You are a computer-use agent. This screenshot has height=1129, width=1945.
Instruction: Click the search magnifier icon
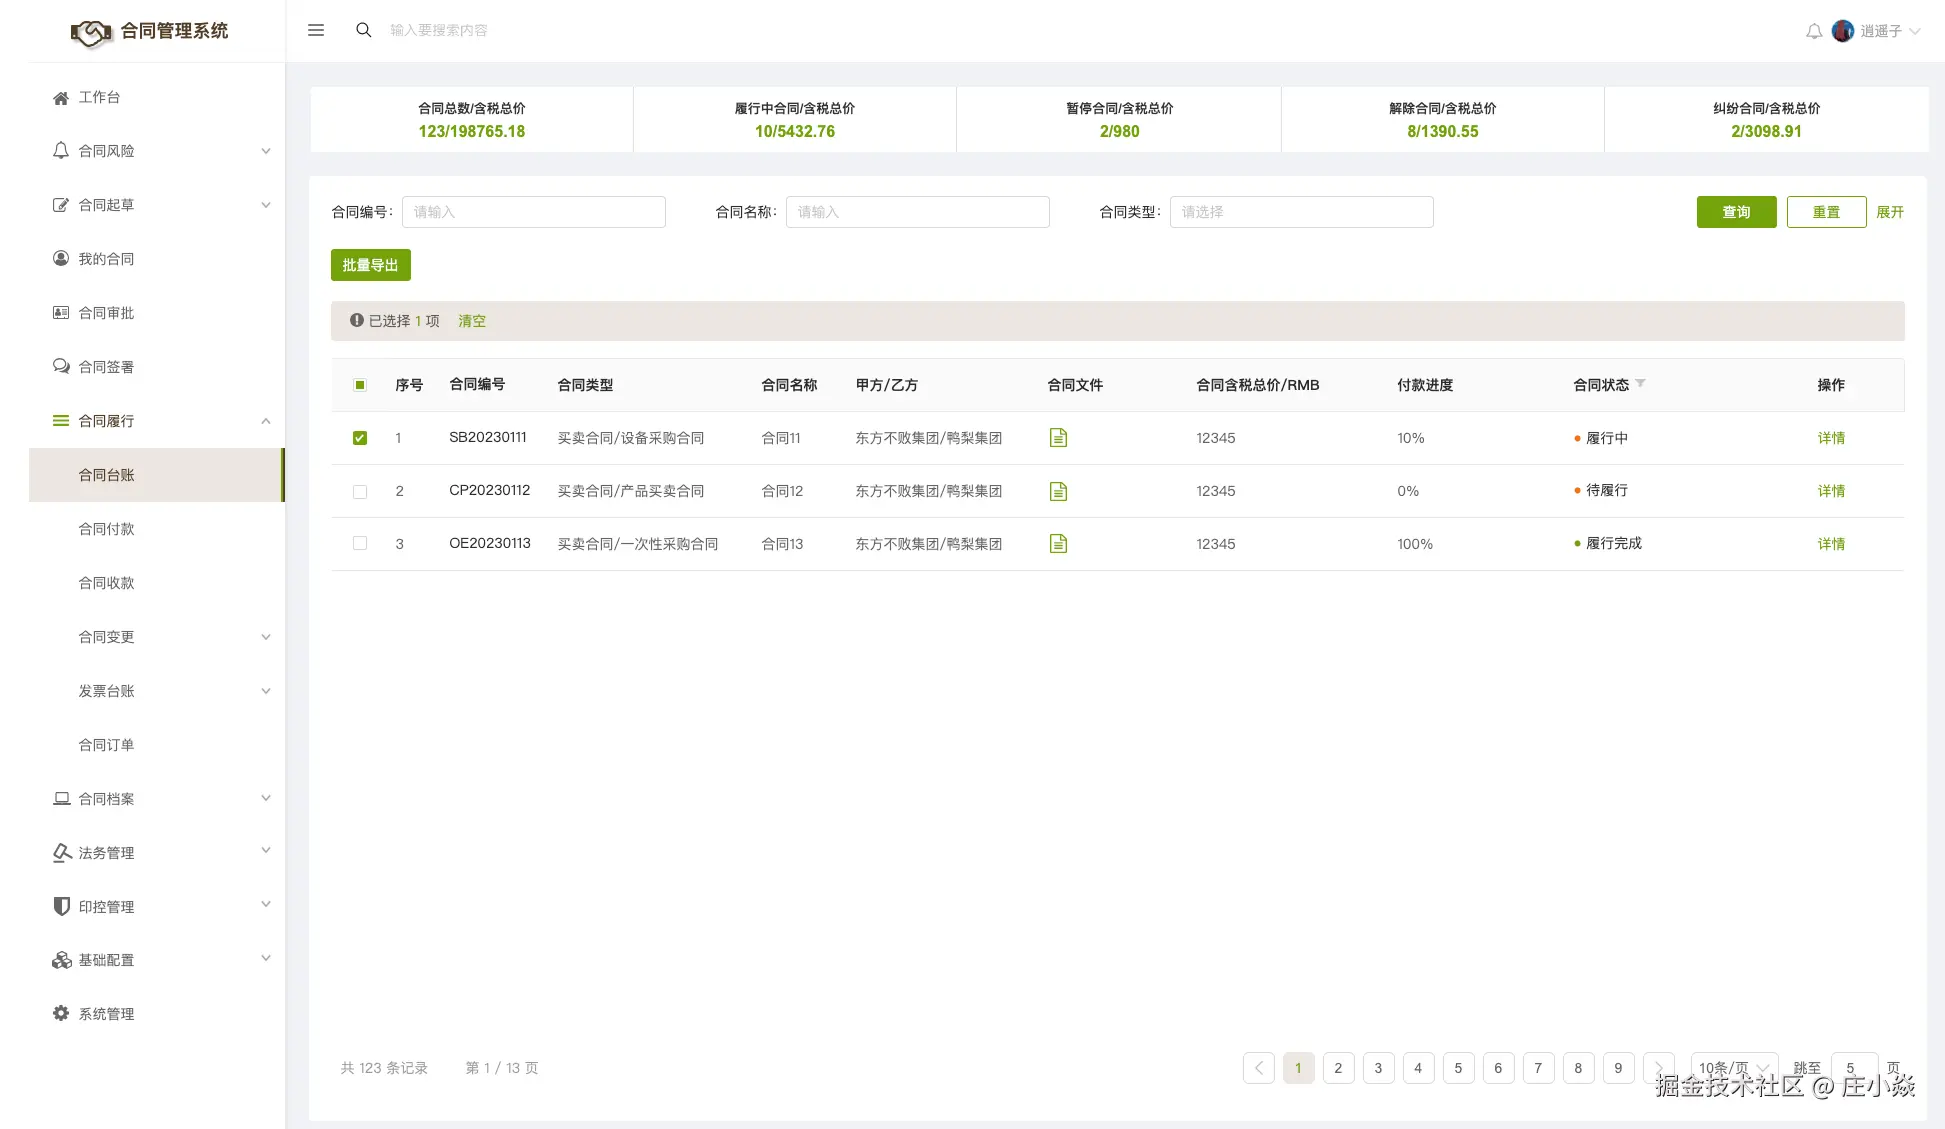[x=364, y=30]
